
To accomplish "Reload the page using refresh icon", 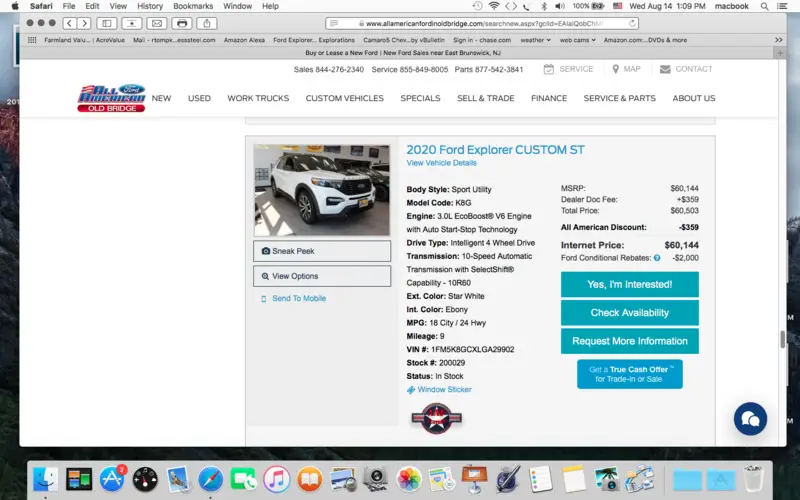I will (632, 23).
